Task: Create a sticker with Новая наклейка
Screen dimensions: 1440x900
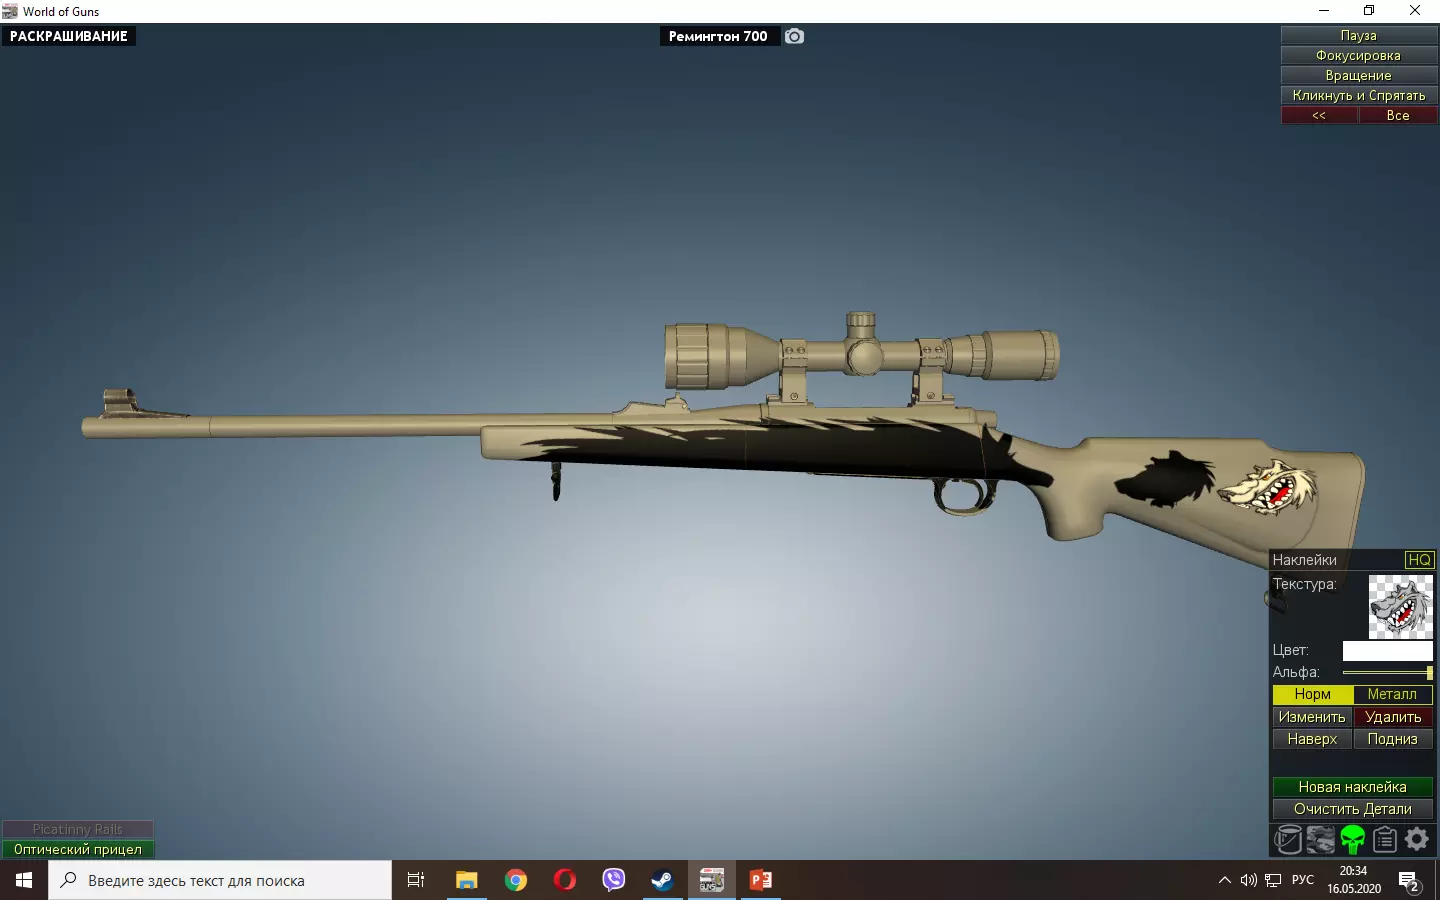Action: (1353, 787)
